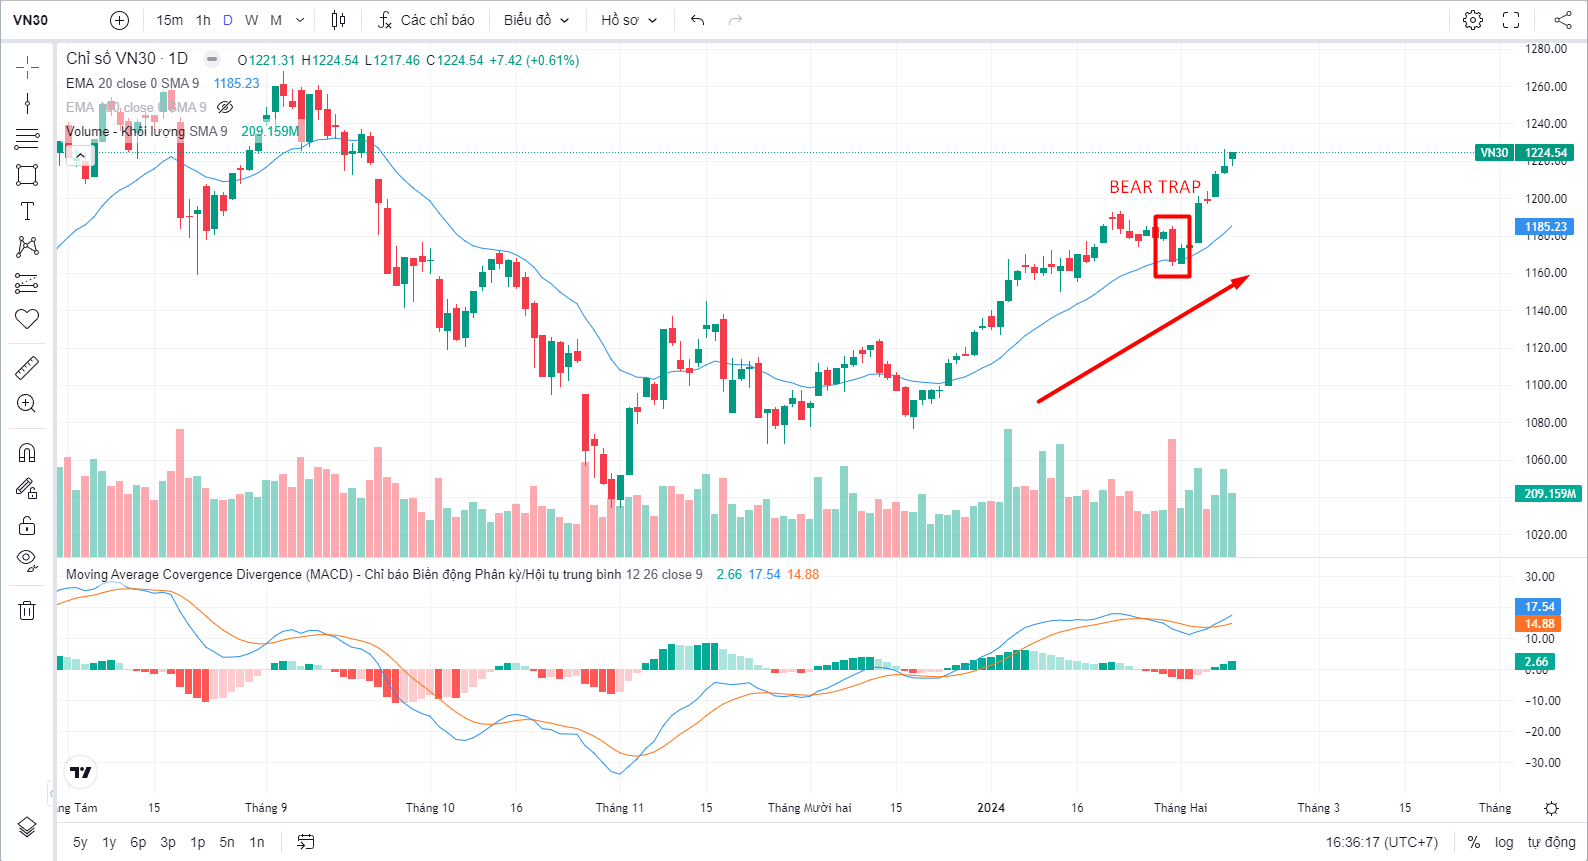The height and width of the screenshot is (861, 1588).
Task: Click the Chỉ số VN30 legend menu button
Action: coord(212,59)
